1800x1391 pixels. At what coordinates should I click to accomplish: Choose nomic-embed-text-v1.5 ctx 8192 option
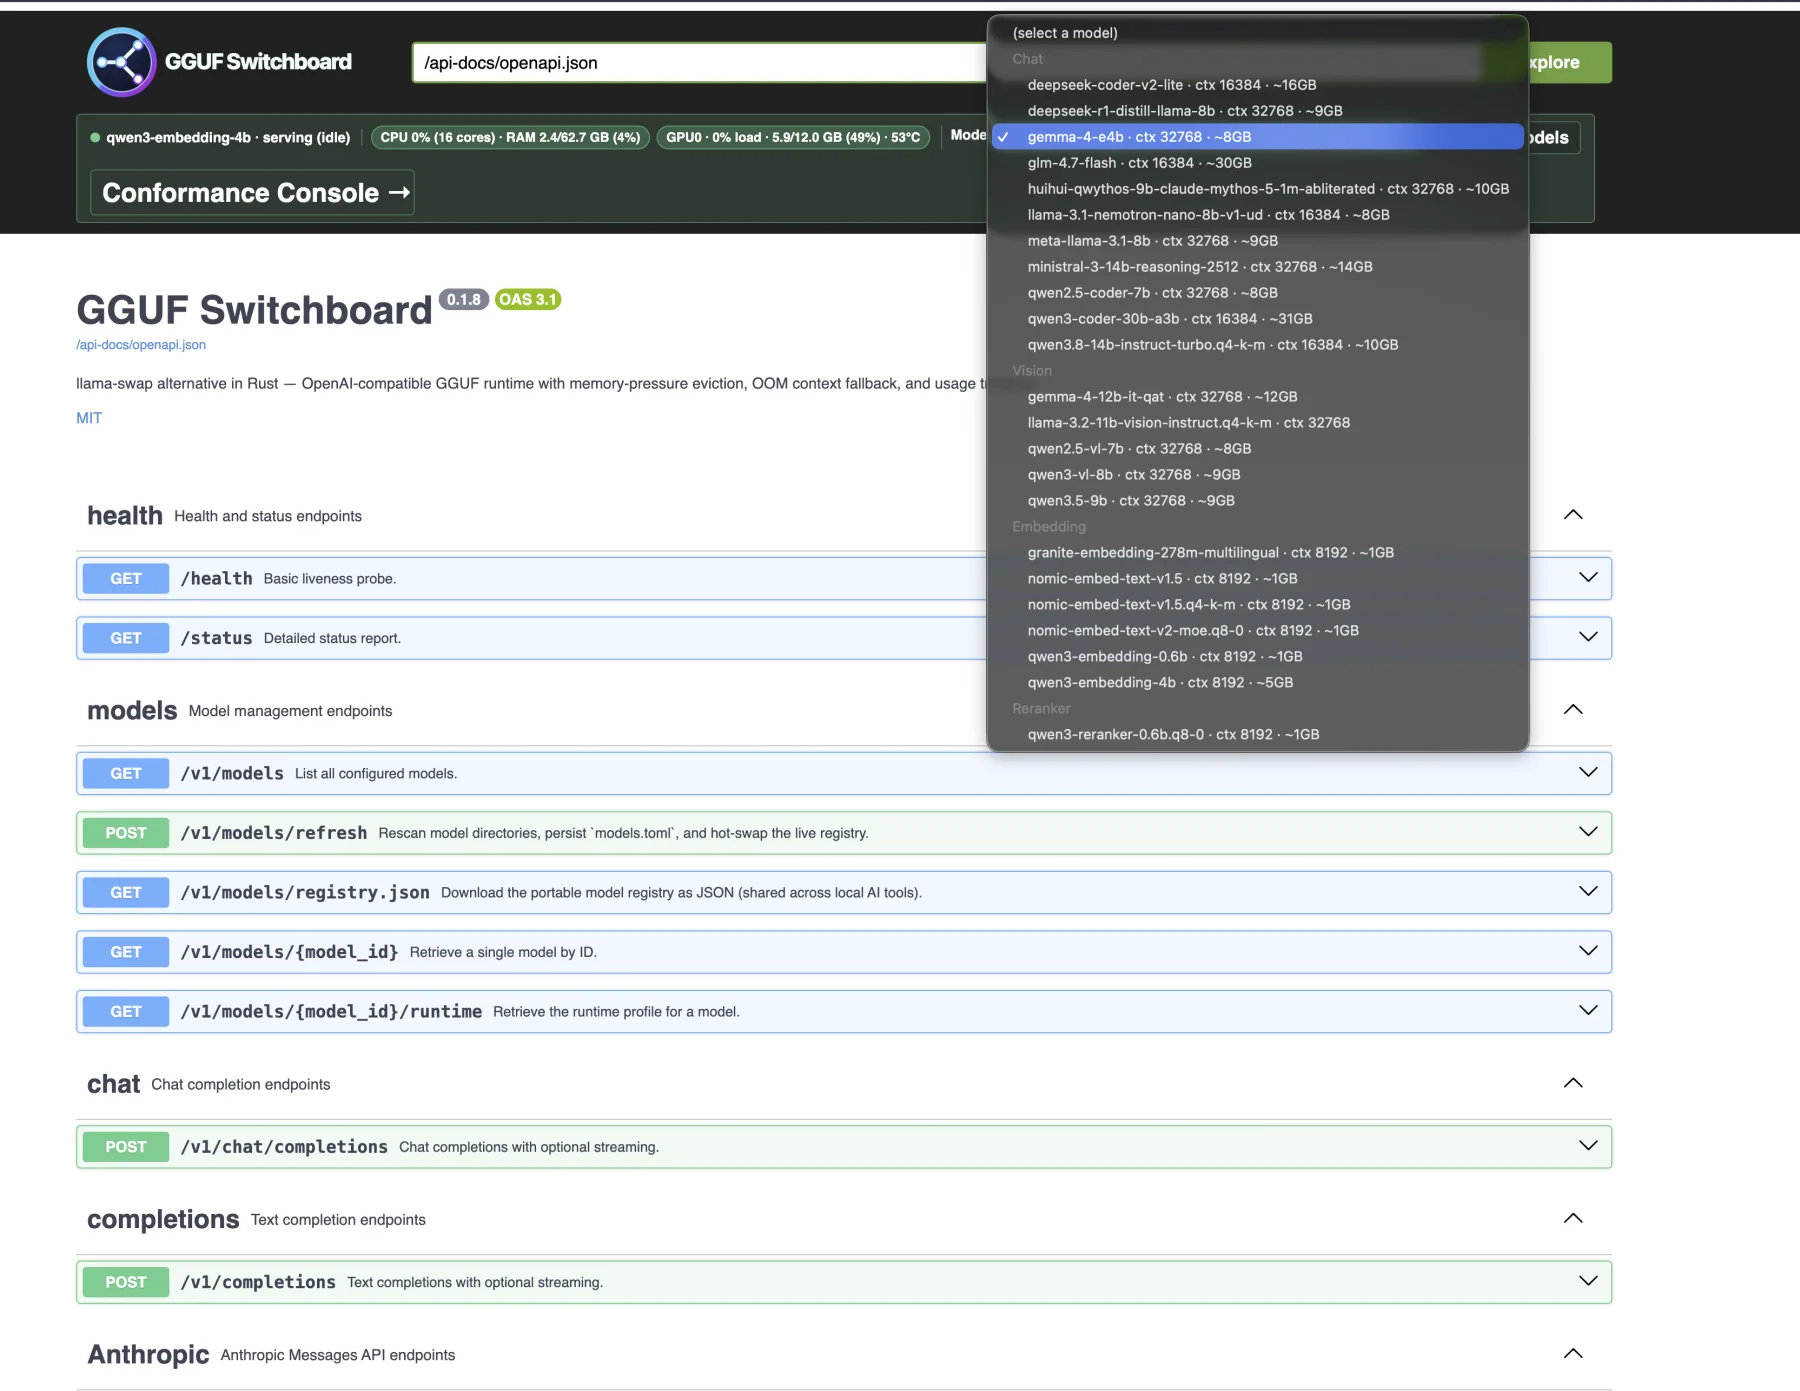click(x=1257, y=579)
